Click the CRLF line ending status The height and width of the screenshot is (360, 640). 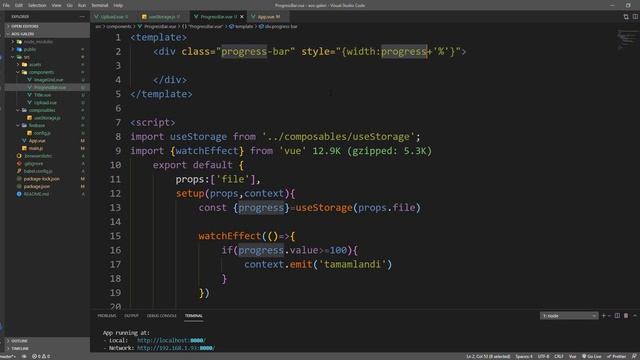tap(559, 356)
